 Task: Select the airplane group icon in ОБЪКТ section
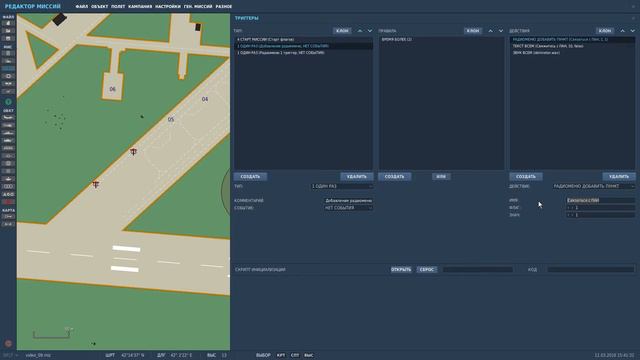[8, 118]
